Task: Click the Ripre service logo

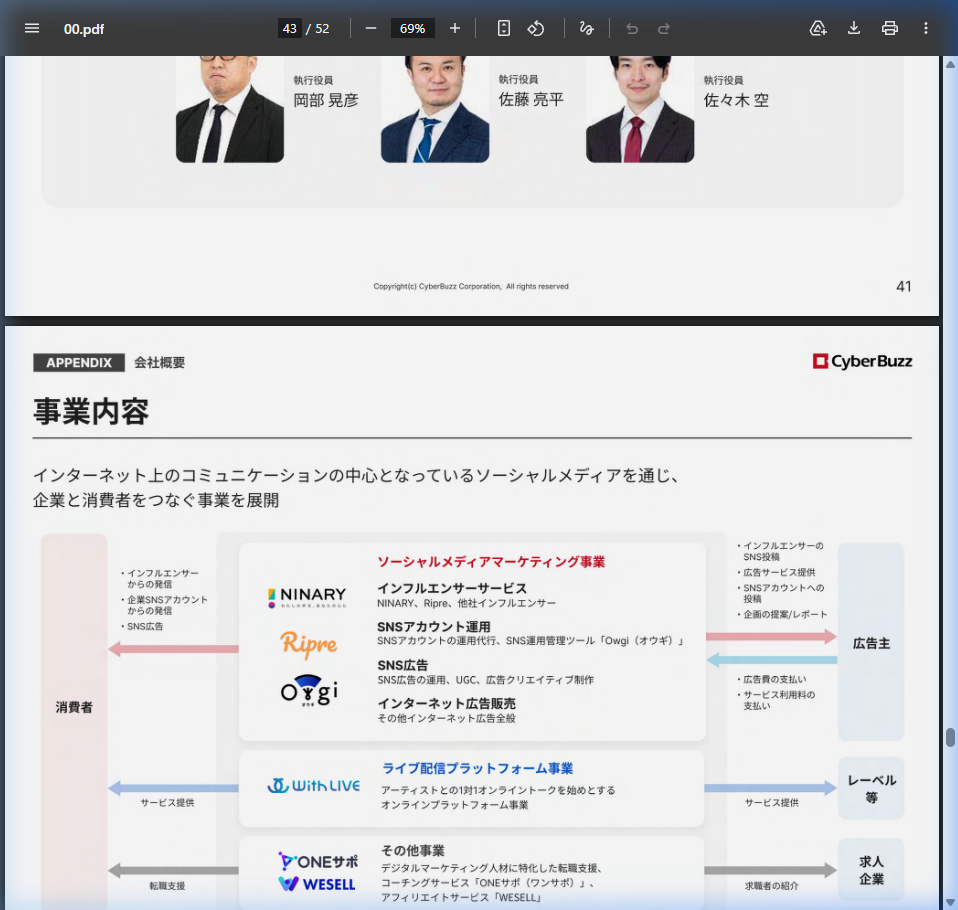Action: pos(305,645)
